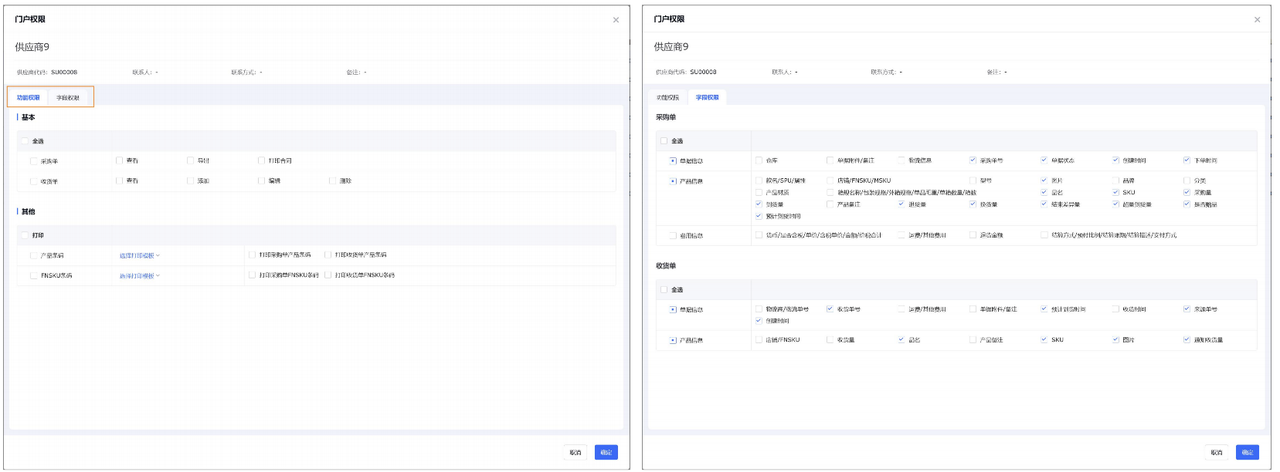Switch to 功能权限 tab in right dialog
This screenshot has height=472, width=1280.
[x=667, y=98]
